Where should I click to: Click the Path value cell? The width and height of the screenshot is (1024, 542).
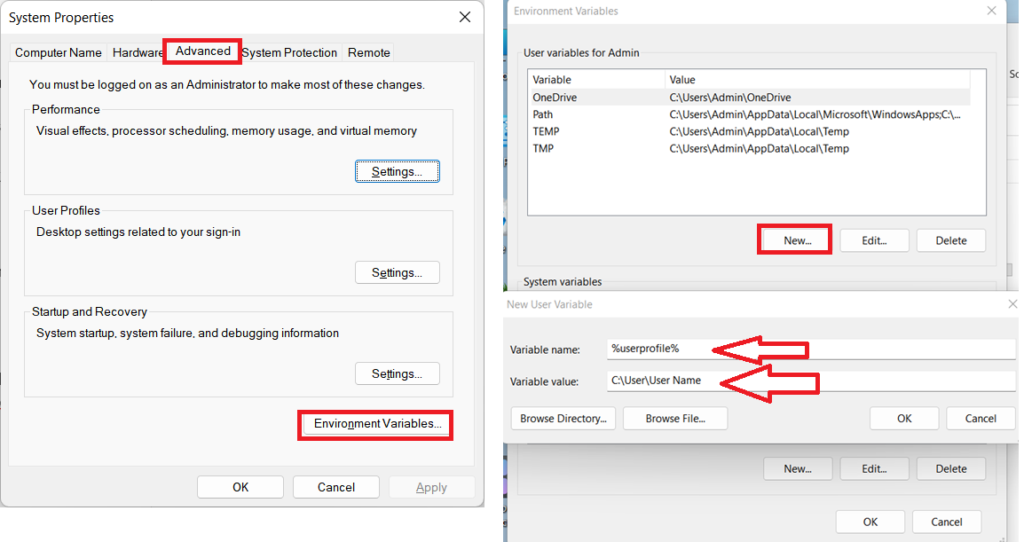click(x=814, y=114)
